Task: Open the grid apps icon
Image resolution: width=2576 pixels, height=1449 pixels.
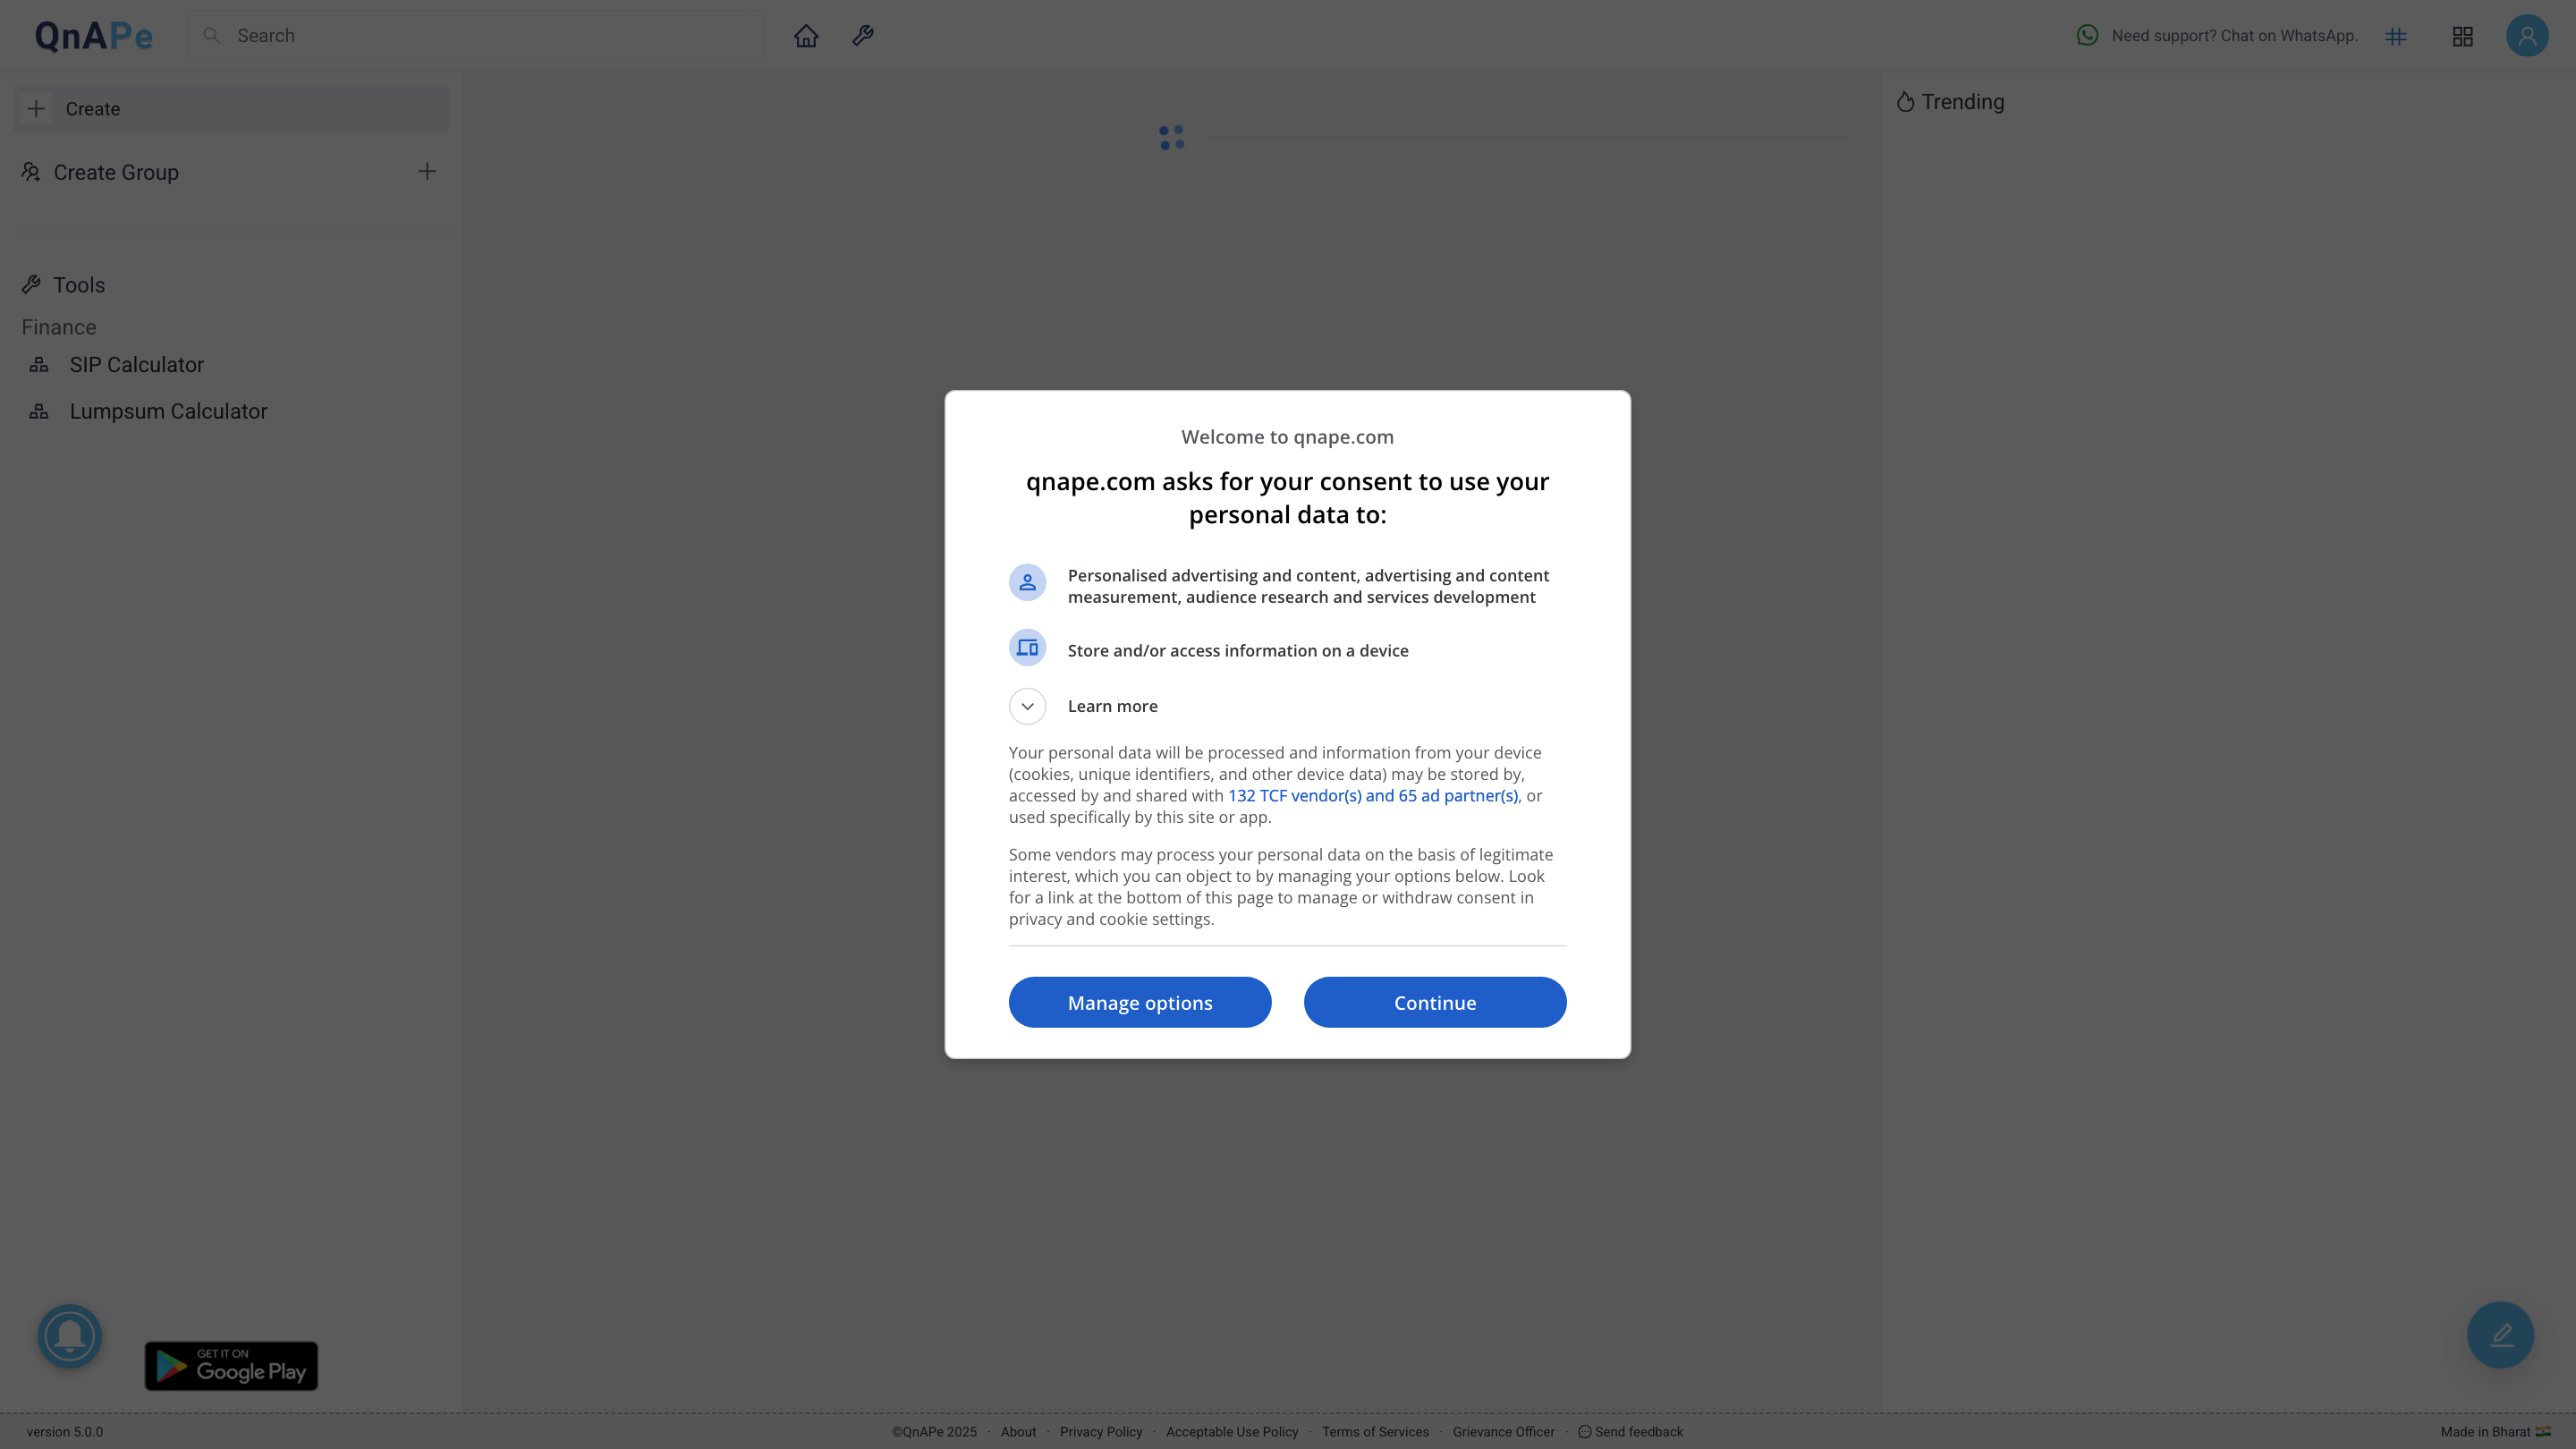Action: point(2463,37)
